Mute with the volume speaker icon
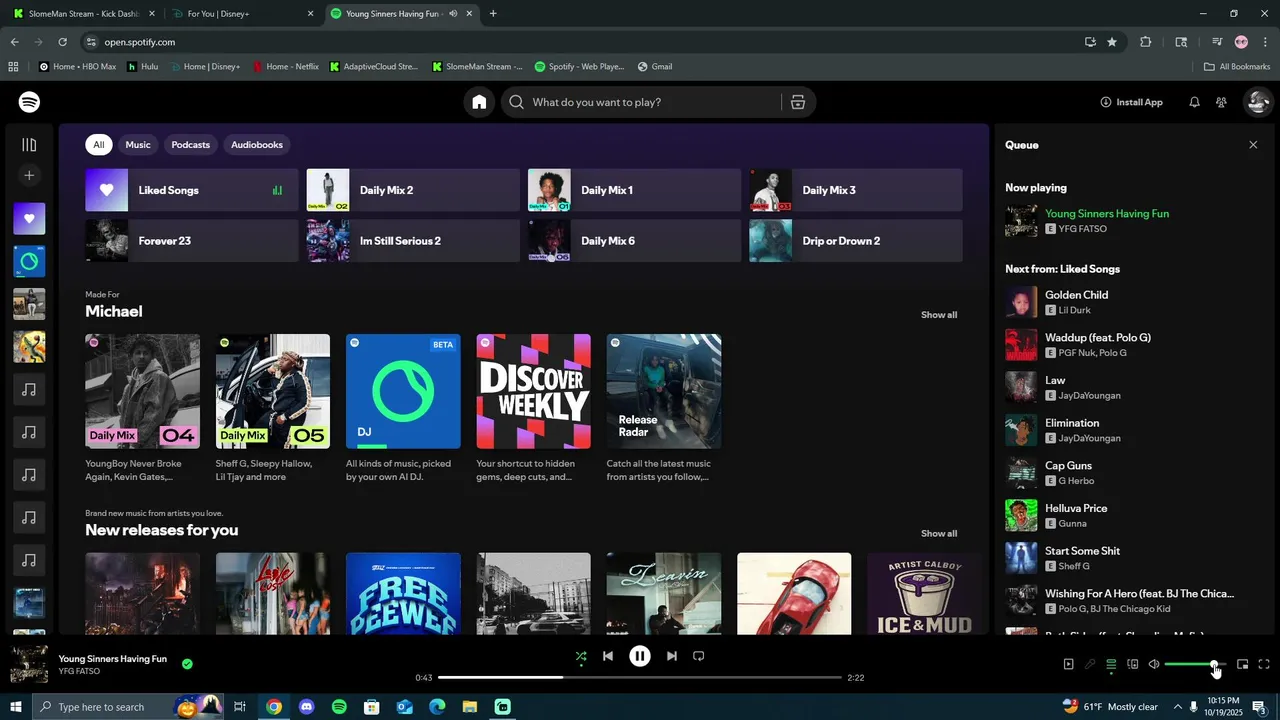1280x720 pixels. 1154,664
